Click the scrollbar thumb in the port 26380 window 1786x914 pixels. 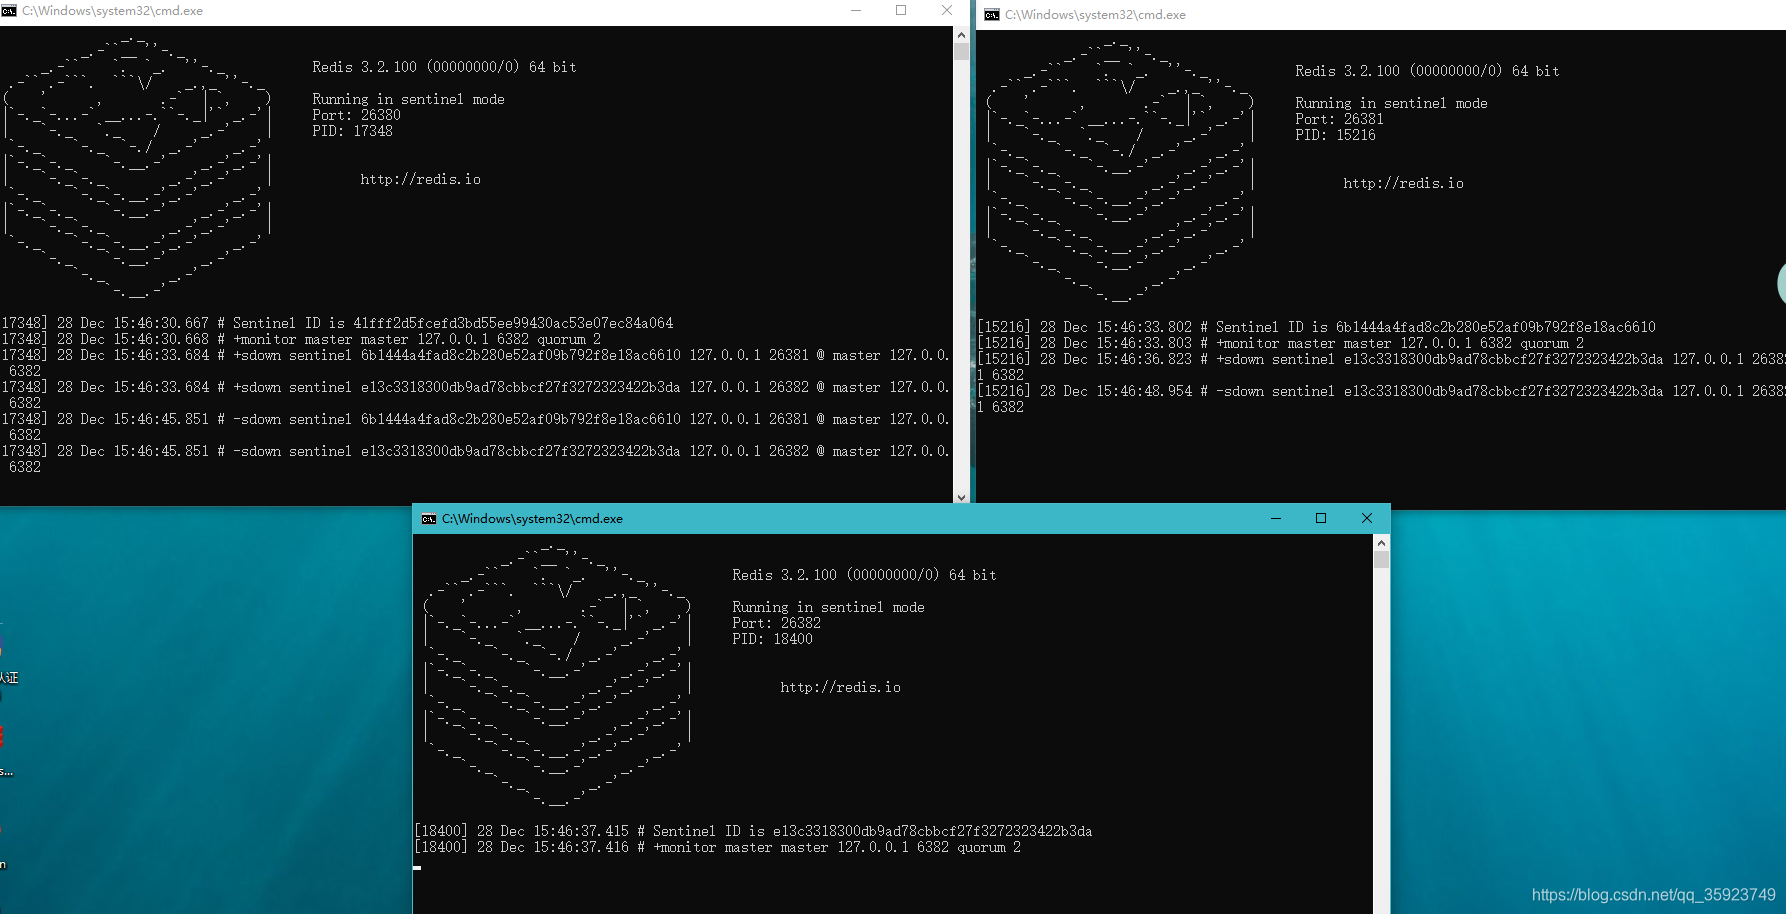pos(961,51)
